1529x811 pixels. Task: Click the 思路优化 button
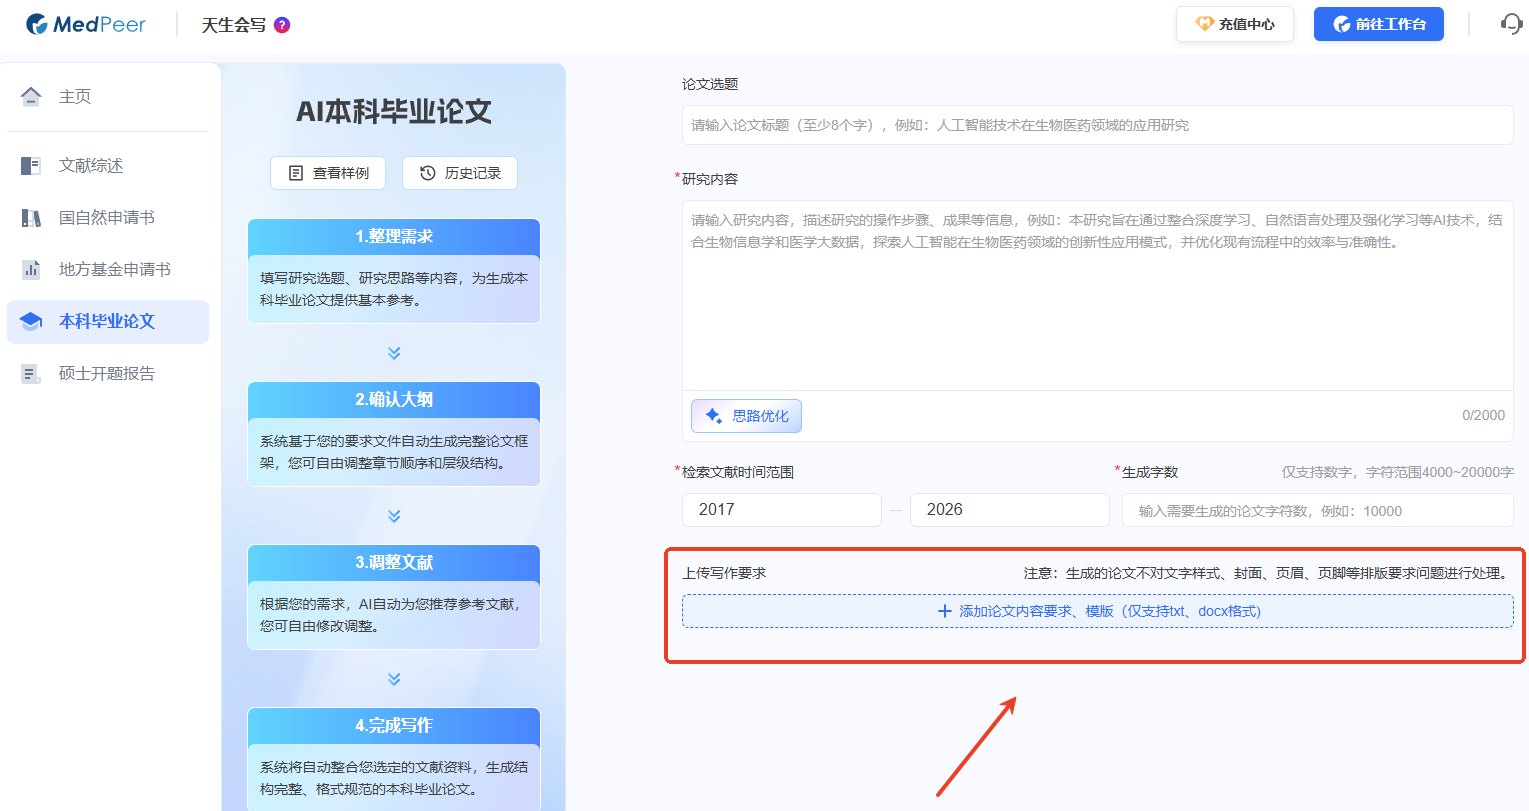(x=746, y=416)
